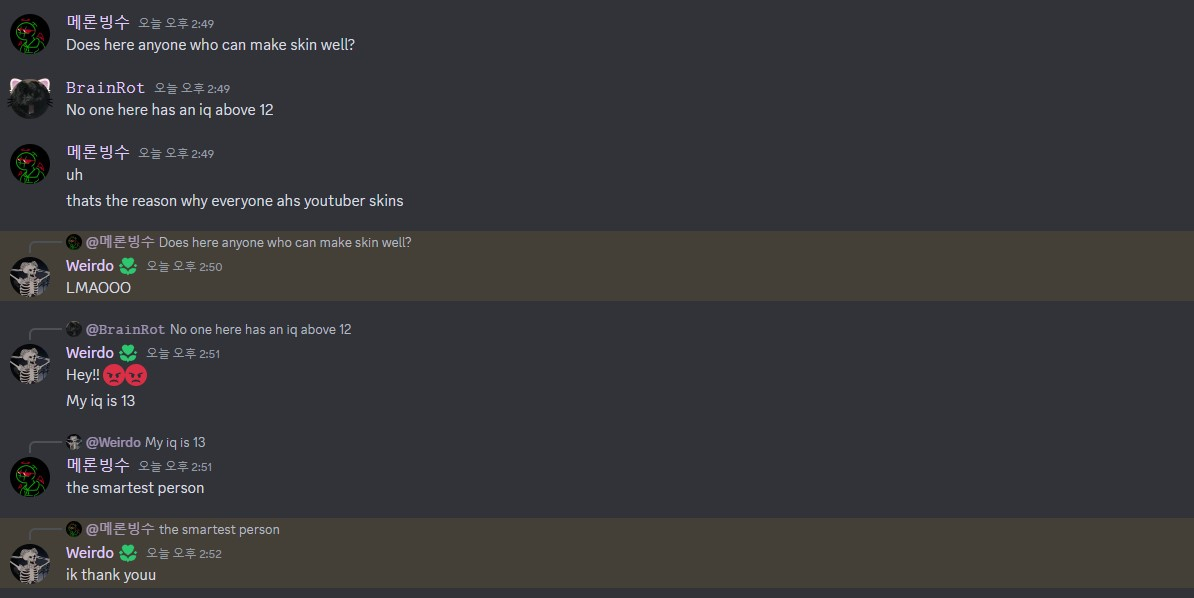The height and width of the screenshot is (598, 1194).
Task: Click green role badge next to Weirdo at 2:50
Action: tap(128, 267)
